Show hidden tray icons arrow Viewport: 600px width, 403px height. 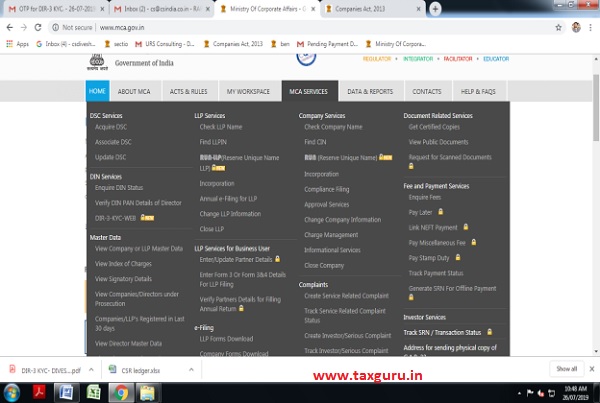click(x=519, y=393)
